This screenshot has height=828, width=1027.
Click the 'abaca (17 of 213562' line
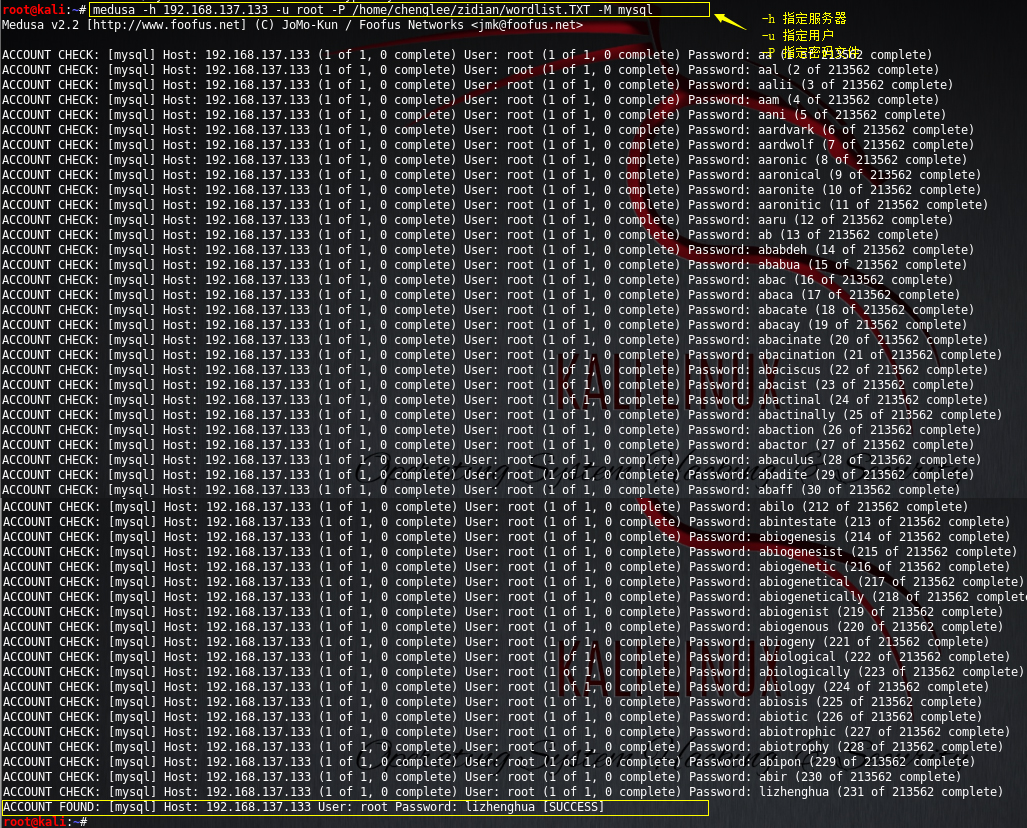(x=481, y=295)
